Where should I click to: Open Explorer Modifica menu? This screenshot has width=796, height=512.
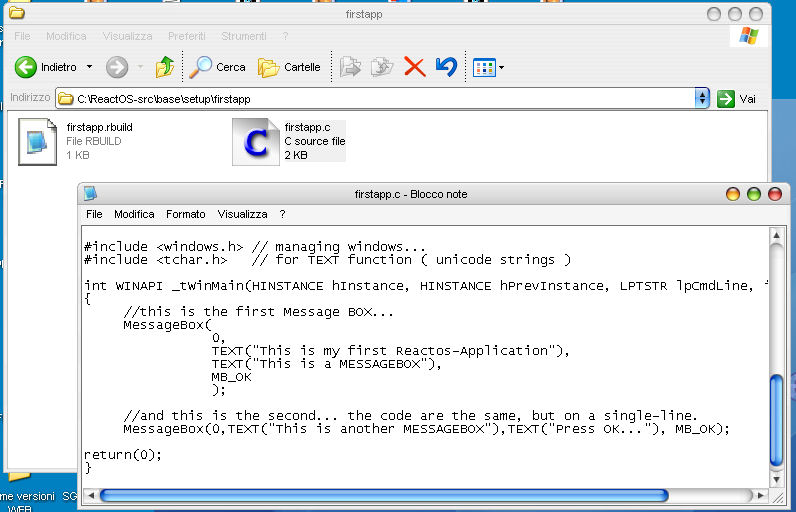66,36
